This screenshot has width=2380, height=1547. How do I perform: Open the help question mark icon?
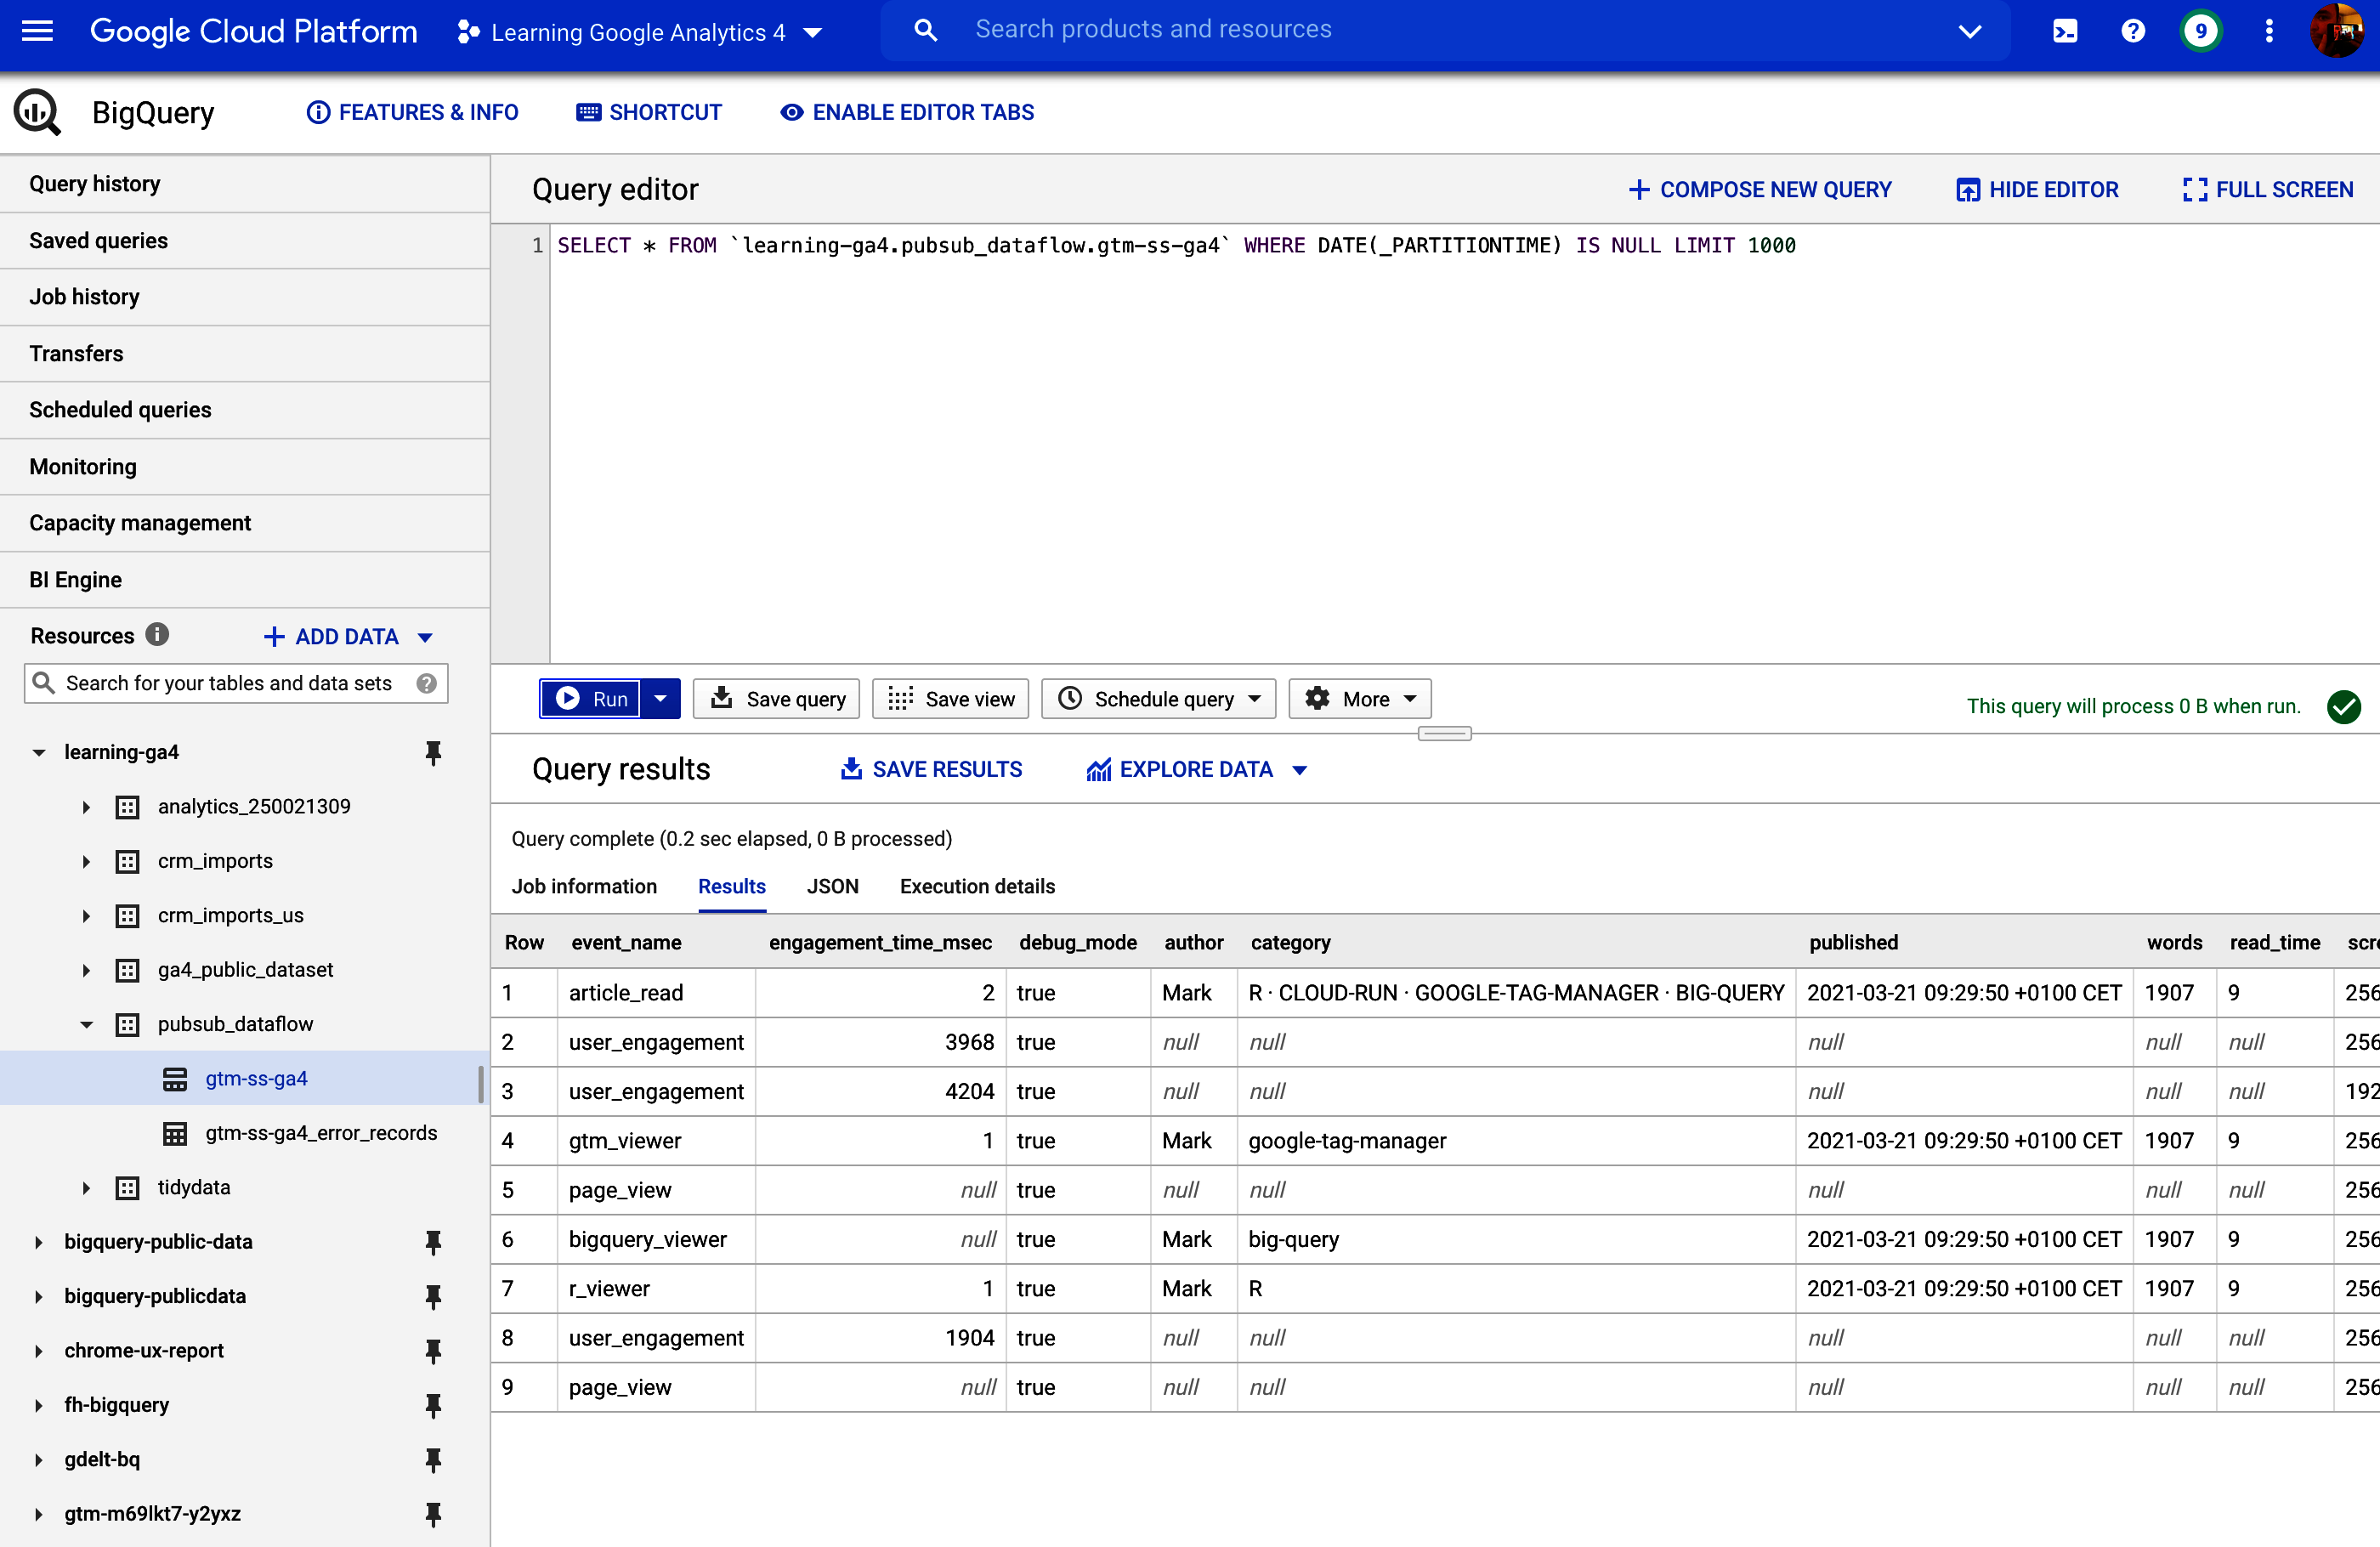click(x=2132, y=31)
